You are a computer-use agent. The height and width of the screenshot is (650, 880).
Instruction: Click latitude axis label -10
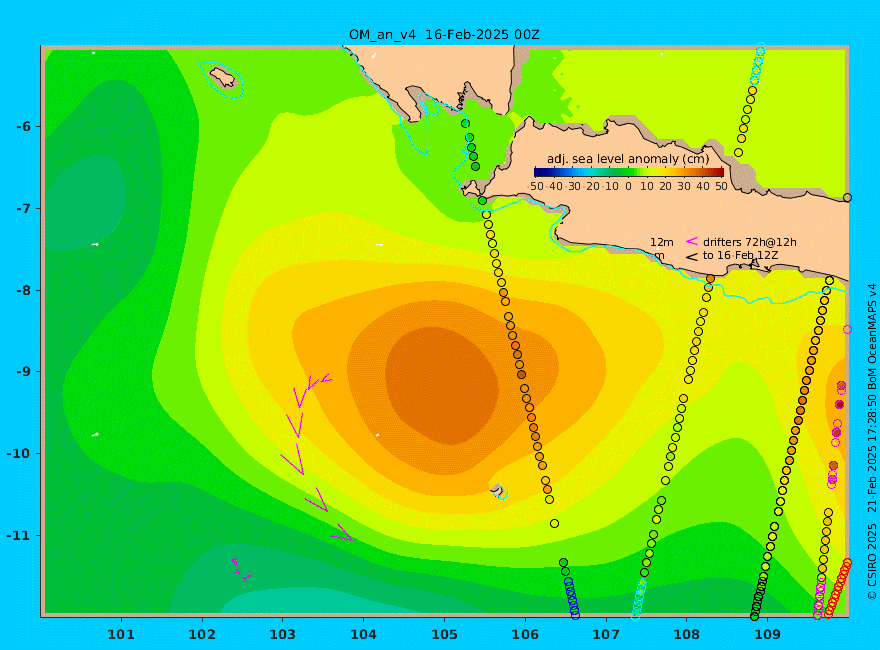point(19,453)
